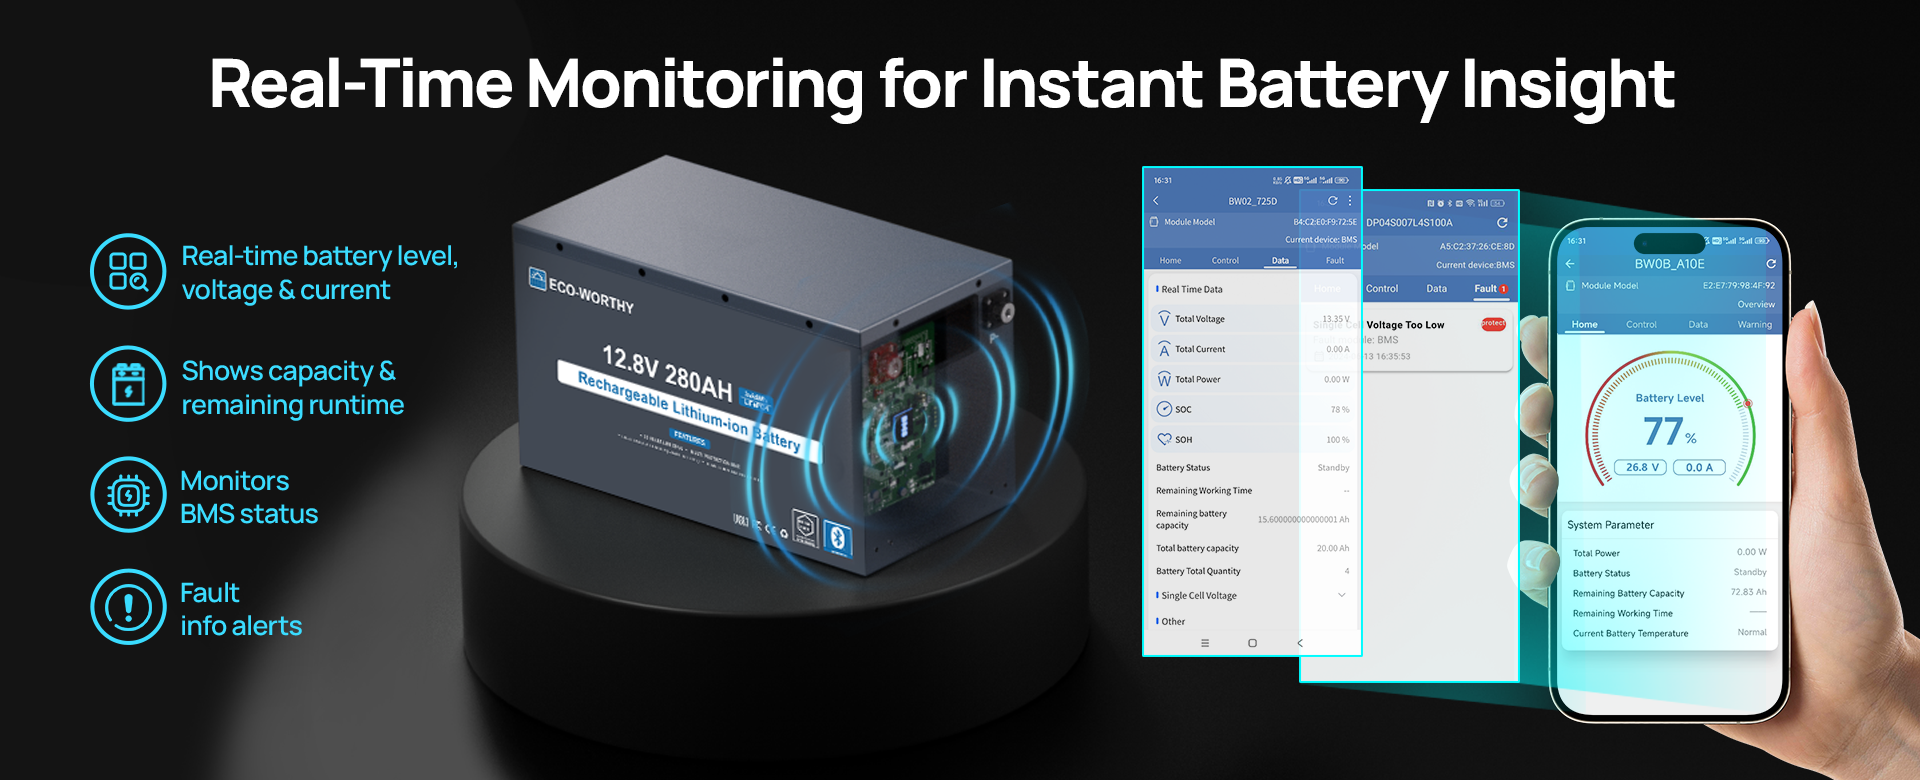This screenshot has width=1920, height=780.
Task: Tap the Current Battery Temperature row
Action: 1670,633
